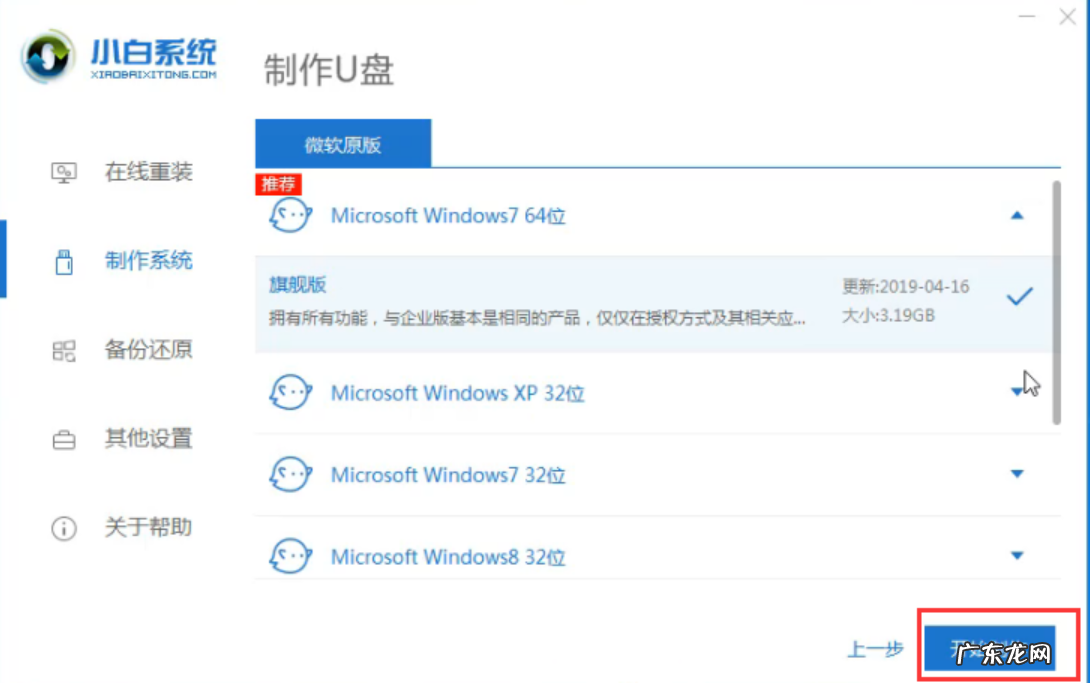Click the Windows8 32位 system icon
Screen dimensions: 1090x683
tap(290, 556)
